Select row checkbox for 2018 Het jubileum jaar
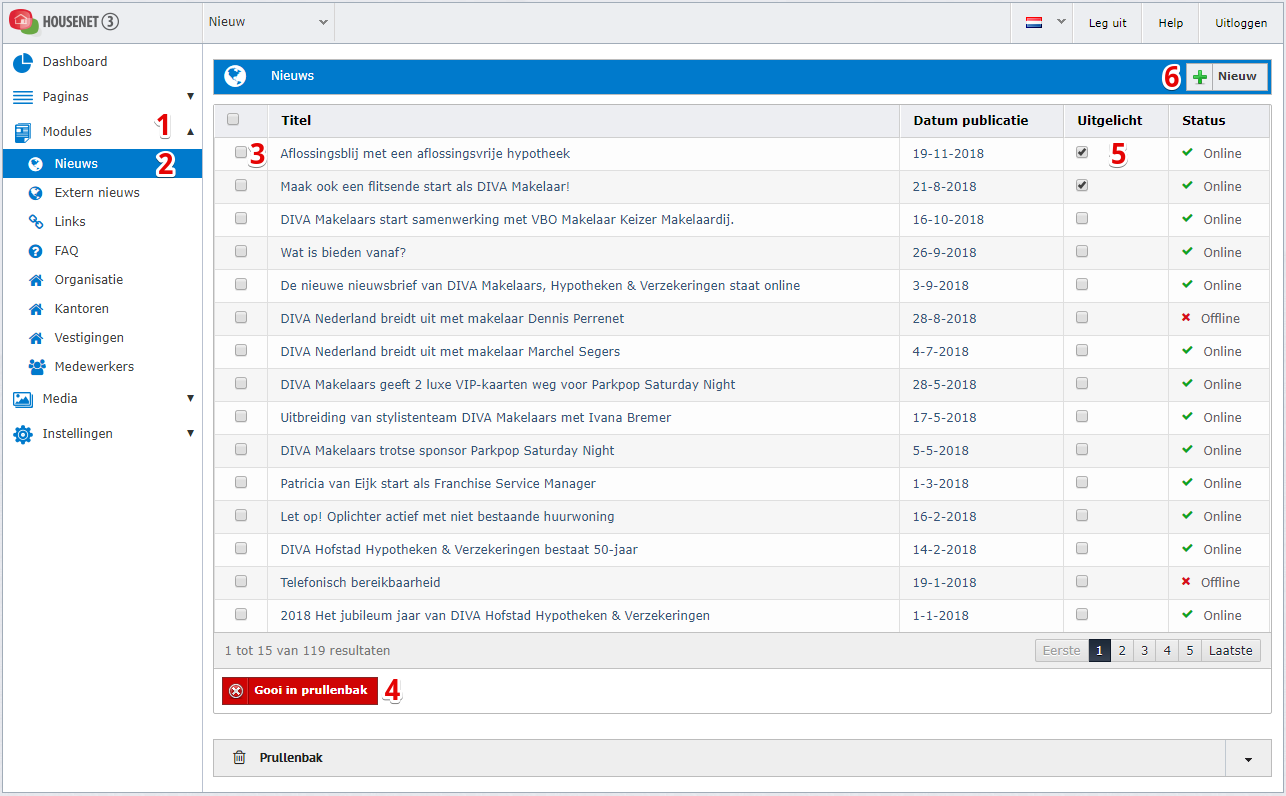Image resolution: width=1286 pixels, height=796 pixels. (x=241, y=615)
